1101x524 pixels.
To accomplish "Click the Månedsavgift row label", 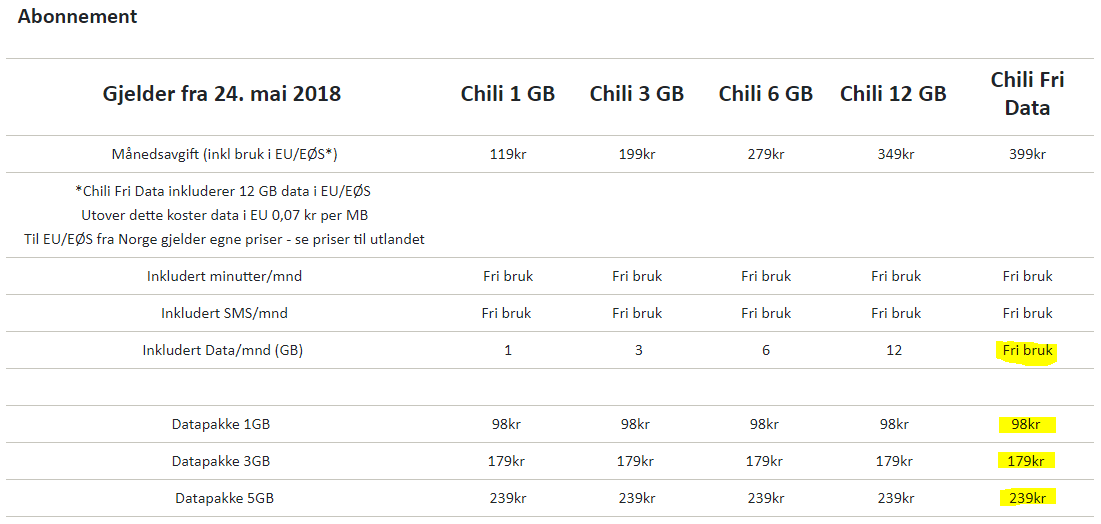I will pos(225,155).
